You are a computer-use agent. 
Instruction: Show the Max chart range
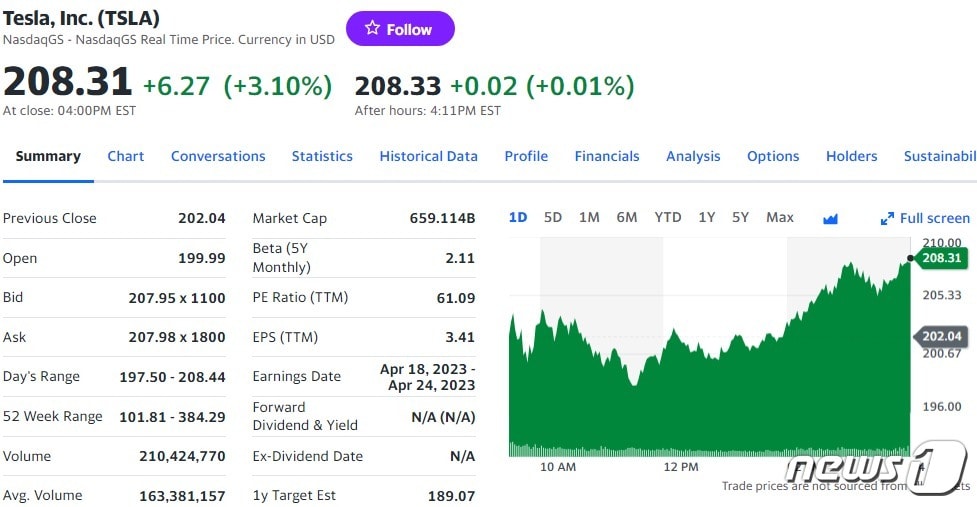[780, 217]
